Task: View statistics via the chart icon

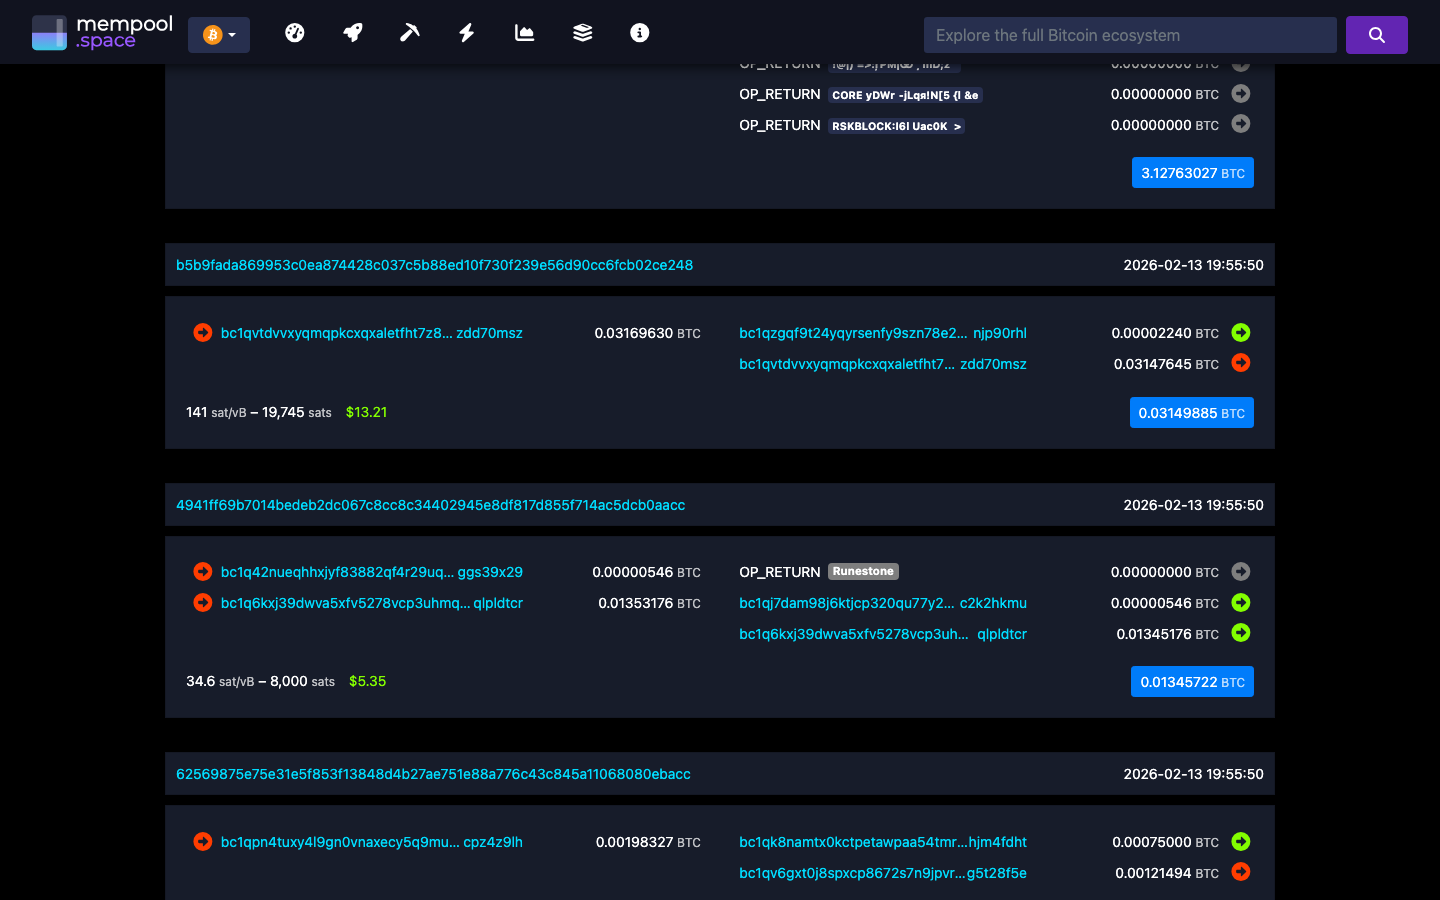Action: 524,32
